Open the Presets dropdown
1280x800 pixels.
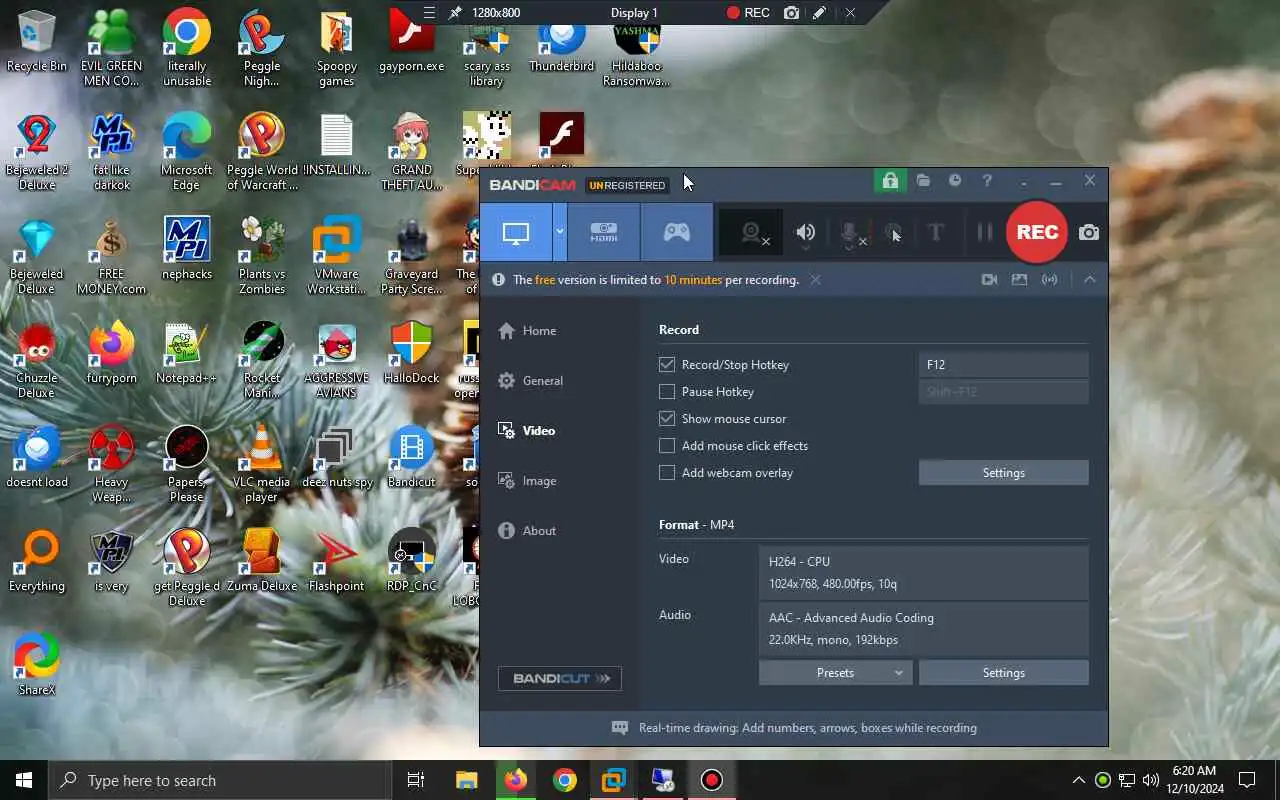coord(835,673)
